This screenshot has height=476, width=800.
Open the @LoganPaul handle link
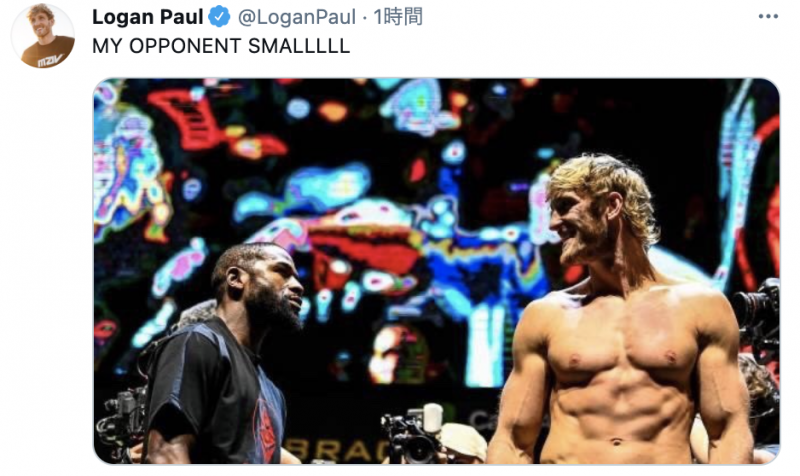[297, 17]
